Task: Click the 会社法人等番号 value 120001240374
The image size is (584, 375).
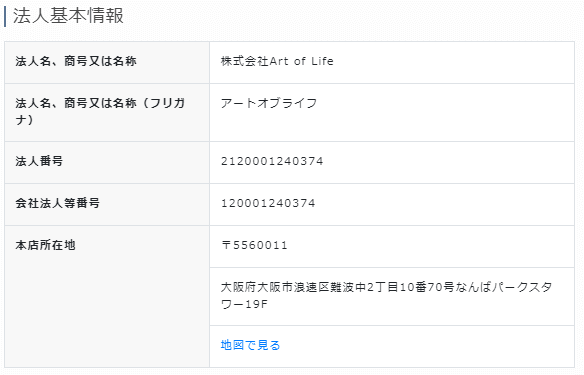Action: coord(268,203)
